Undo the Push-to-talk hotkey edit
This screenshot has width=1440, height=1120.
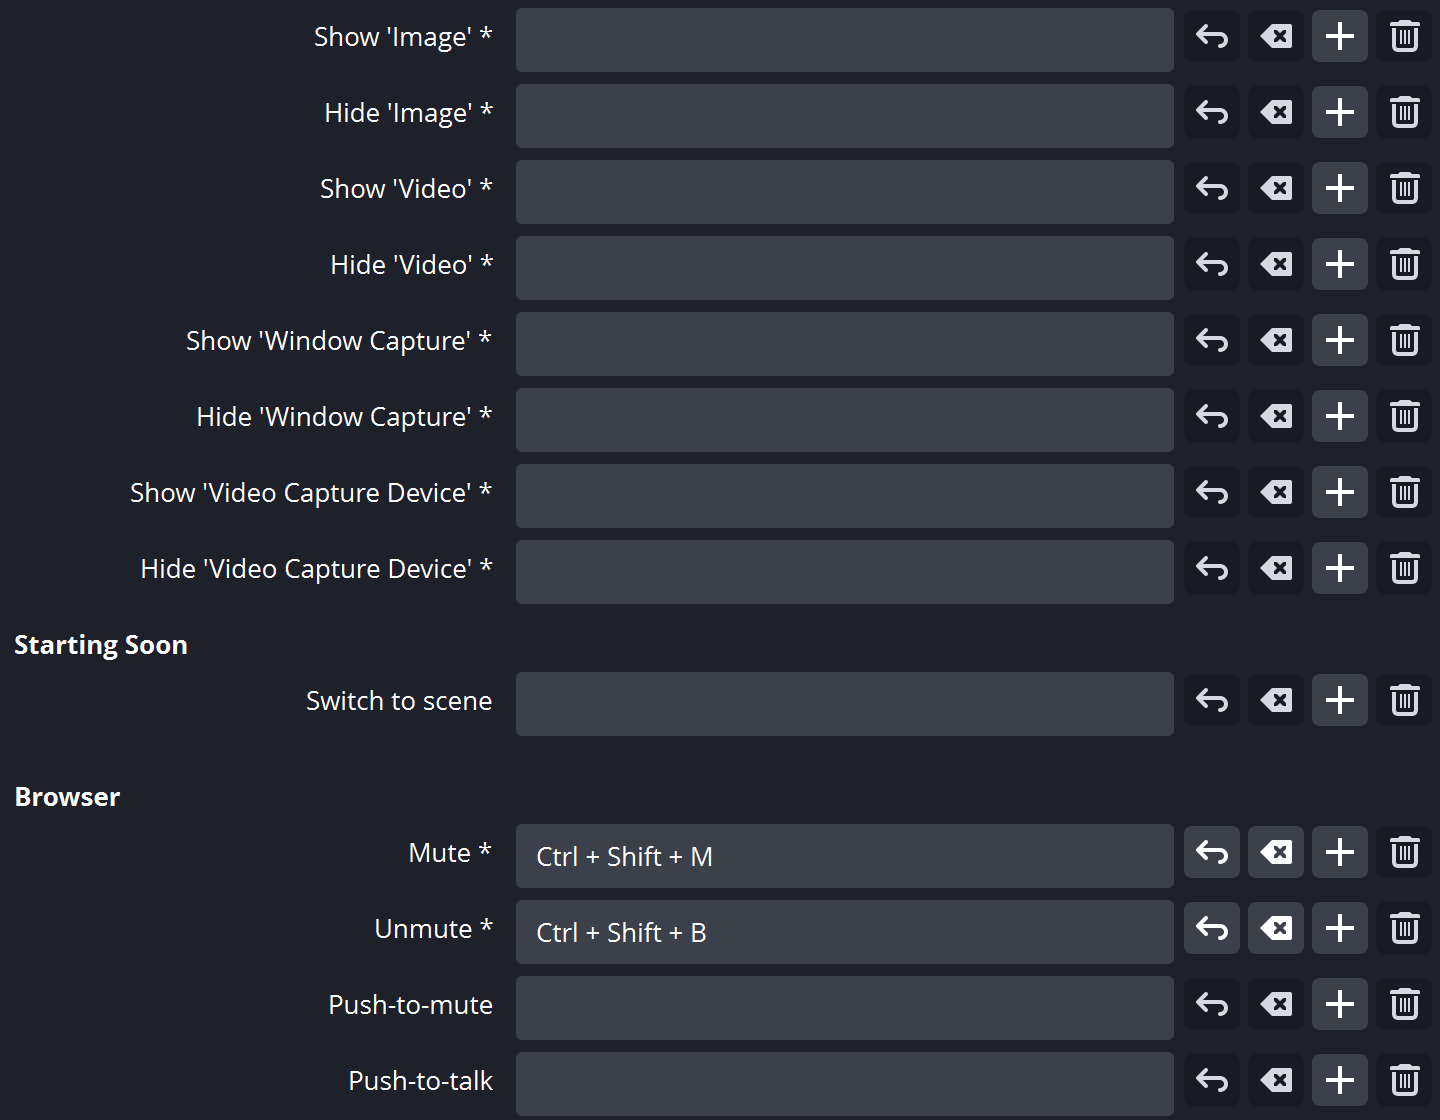coord(1211,1080)
